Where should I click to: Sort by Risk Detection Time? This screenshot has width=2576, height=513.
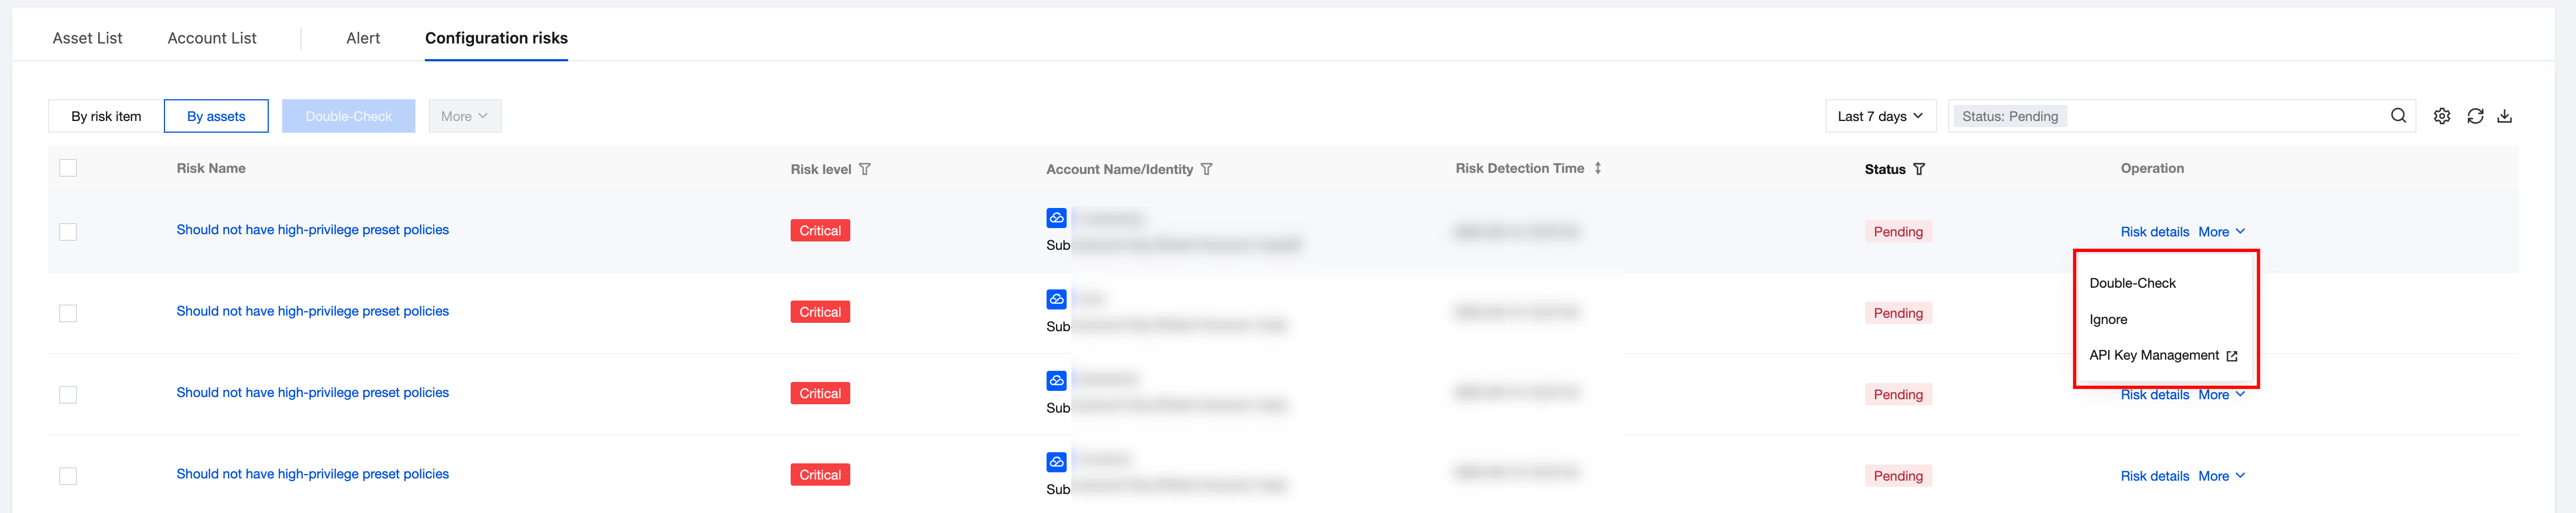coord(1598,168)
